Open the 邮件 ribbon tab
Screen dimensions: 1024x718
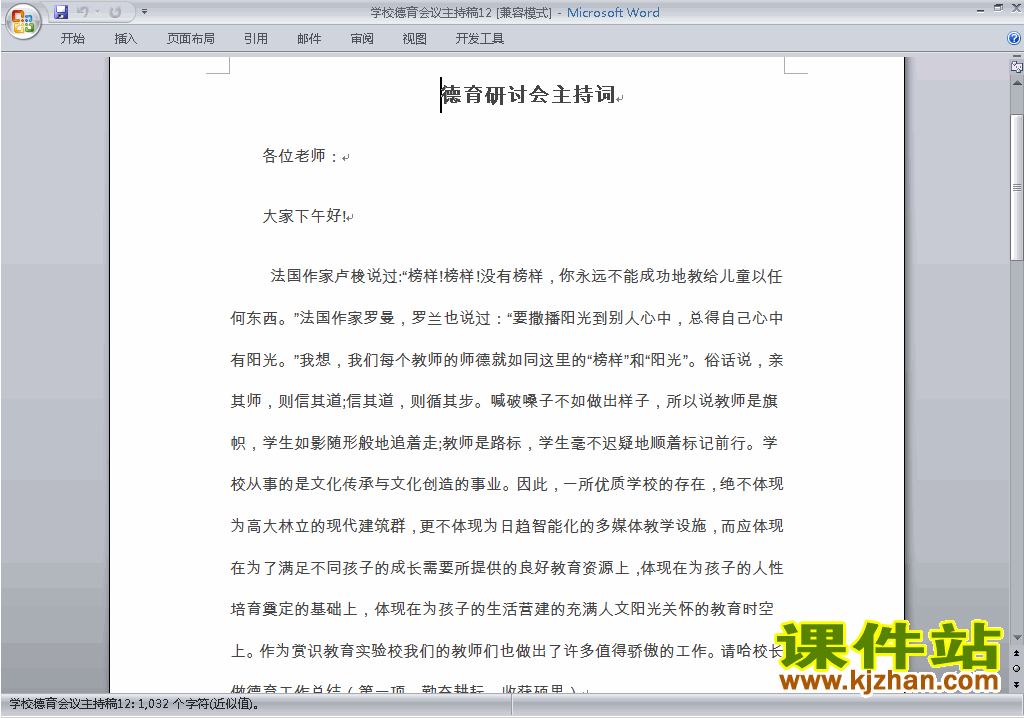tap(309, 39)
